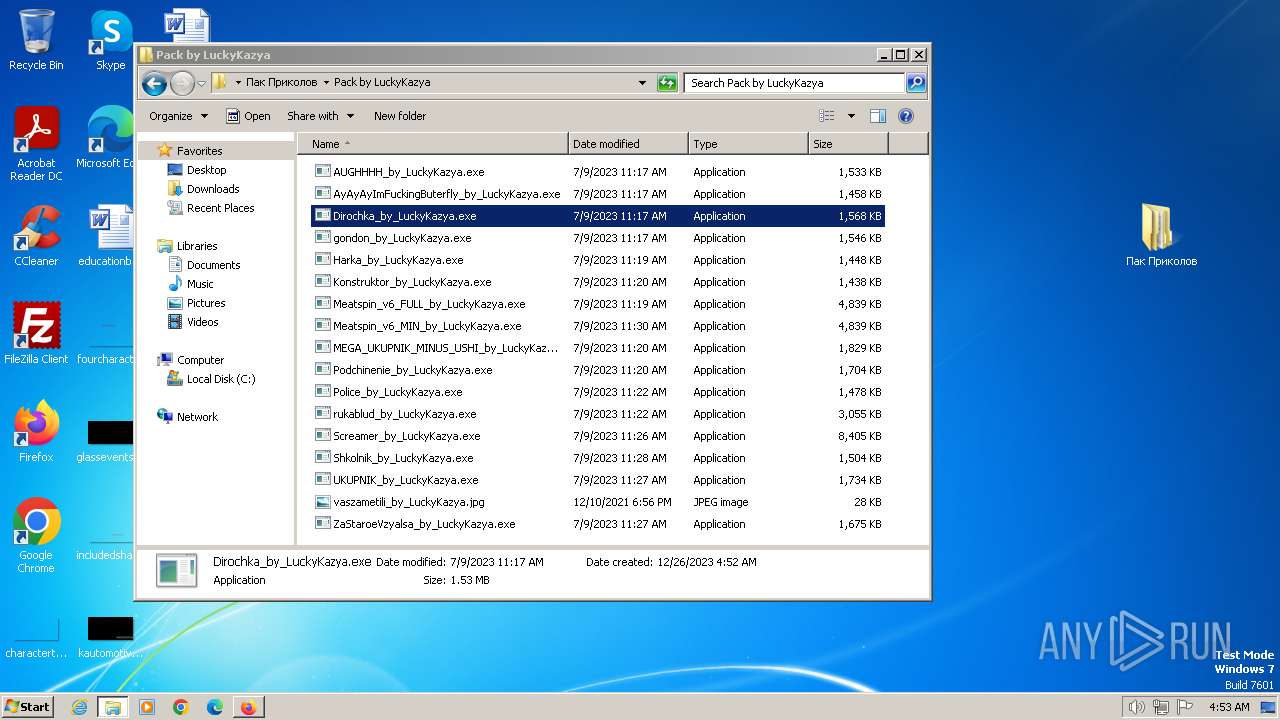Open Windows Media Player taskbar icon

point(147,707)
